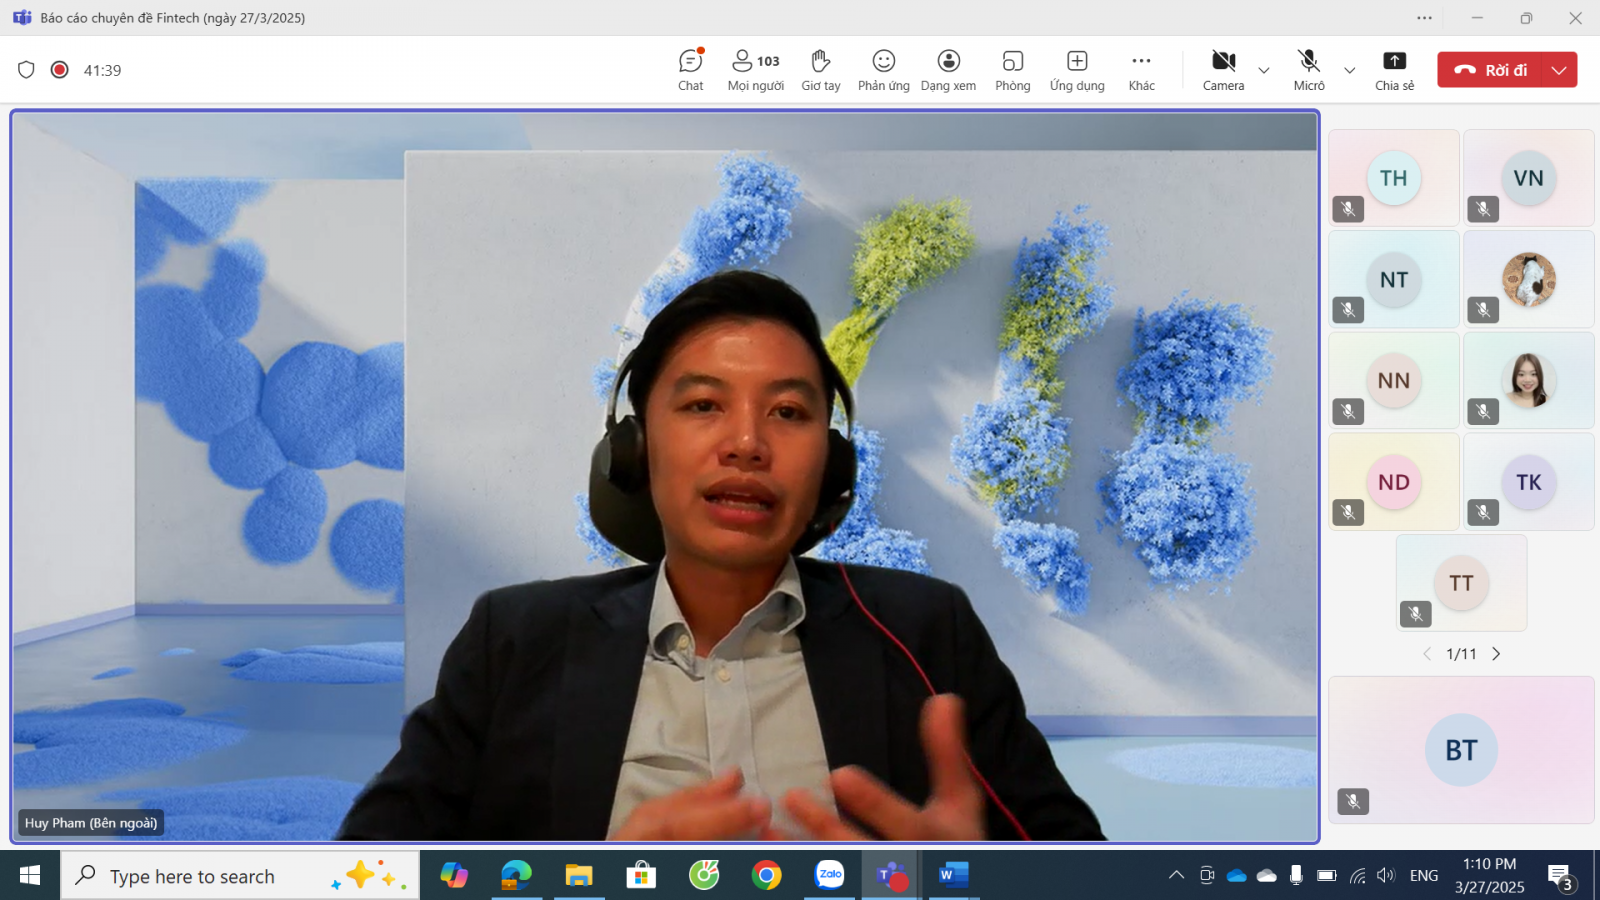Show the Mọi người participants list
The height and width of the screenshot is (900, 1600).
755,70
